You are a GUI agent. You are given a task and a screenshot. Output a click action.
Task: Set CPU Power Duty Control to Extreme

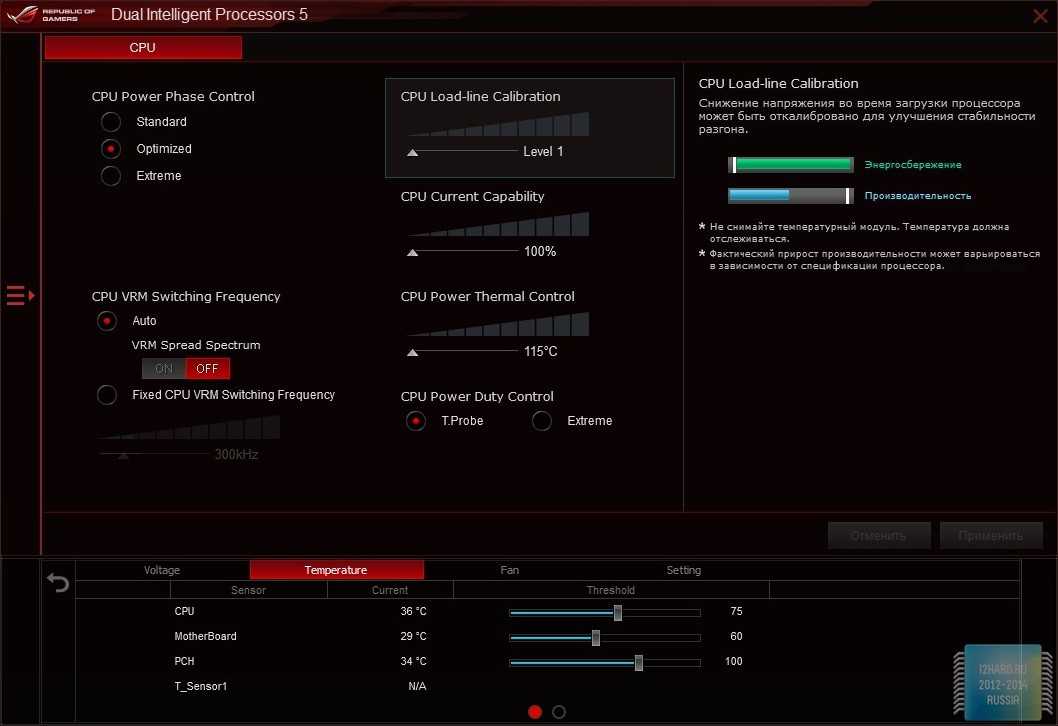(542, 421)
